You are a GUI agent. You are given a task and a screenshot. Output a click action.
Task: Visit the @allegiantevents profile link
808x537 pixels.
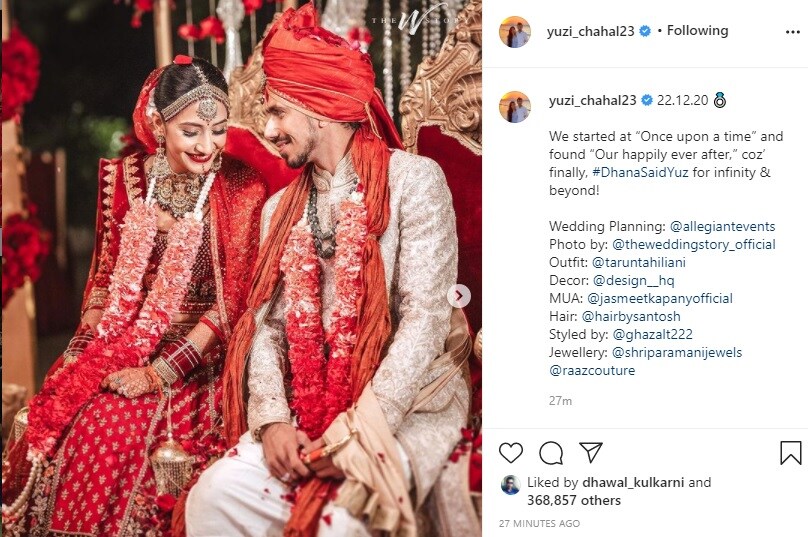(x=722, y=226)
